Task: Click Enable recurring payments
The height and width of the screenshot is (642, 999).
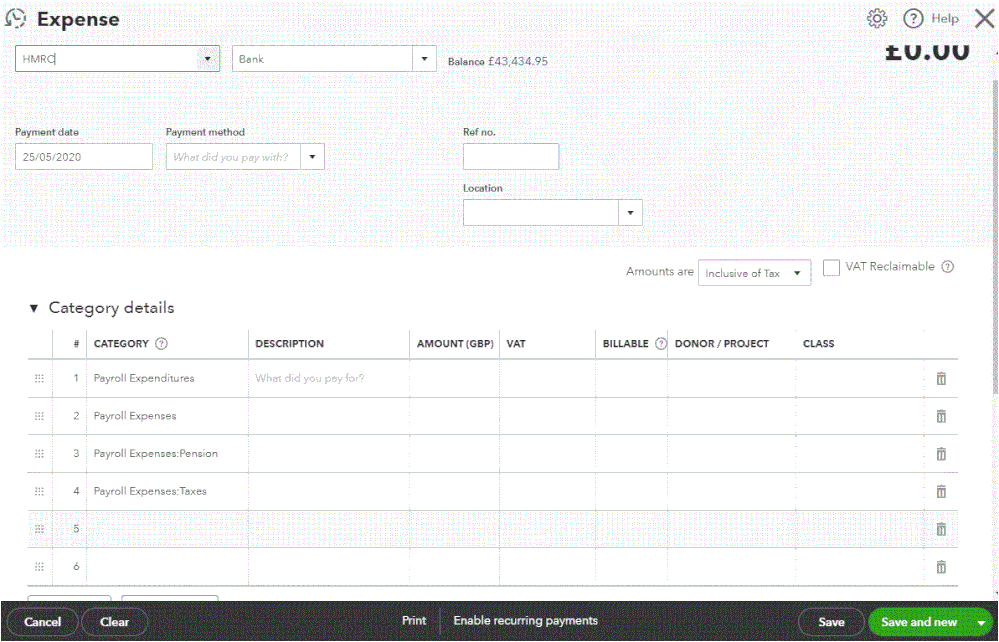Action: (526, 620)
